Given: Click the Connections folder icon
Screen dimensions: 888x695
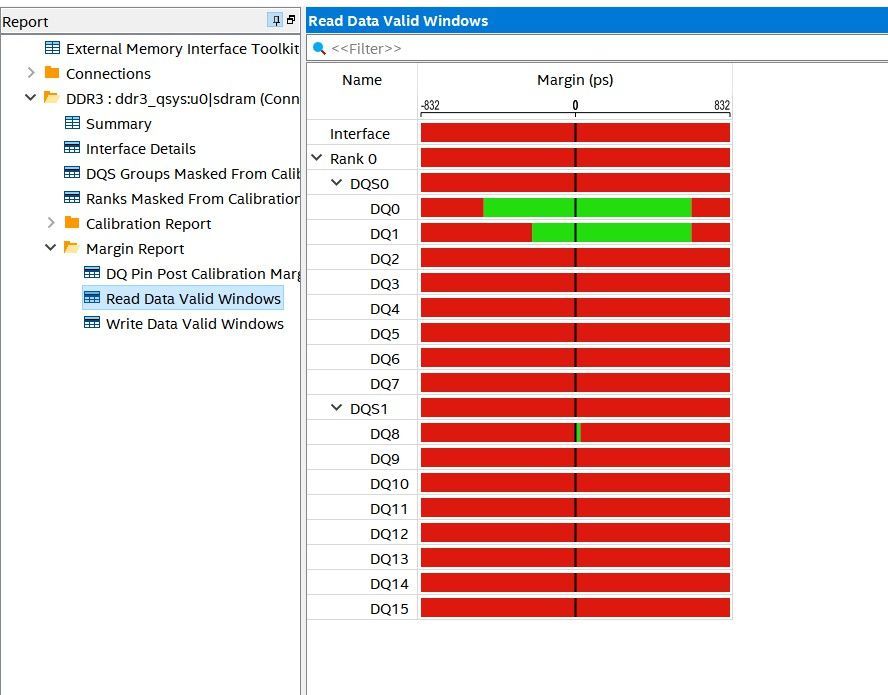Looking at the screenshot, I should 52,73.
